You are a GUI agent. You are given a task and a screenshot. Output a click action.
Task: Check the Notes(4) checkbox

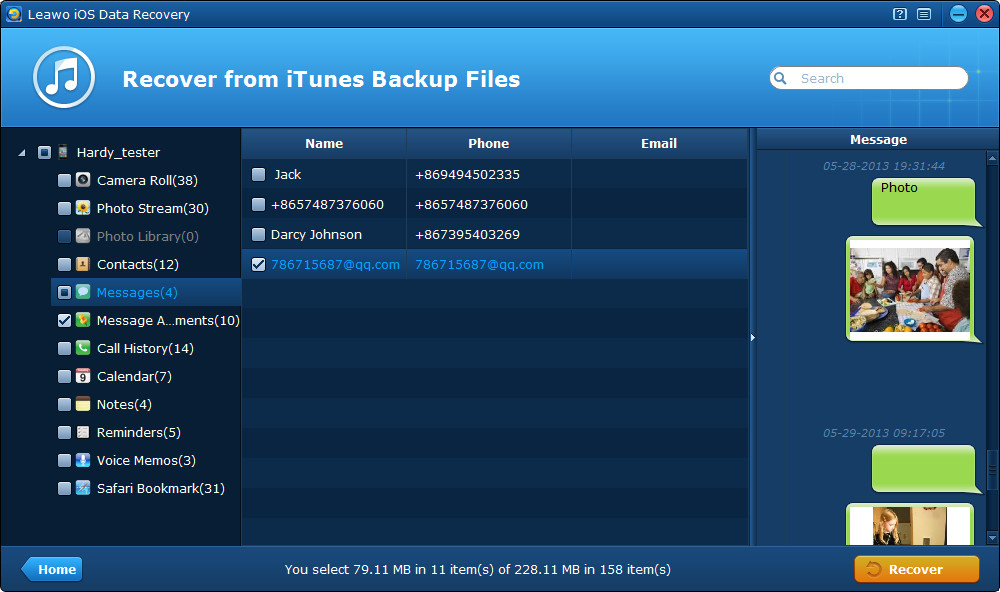click(64, 405)
